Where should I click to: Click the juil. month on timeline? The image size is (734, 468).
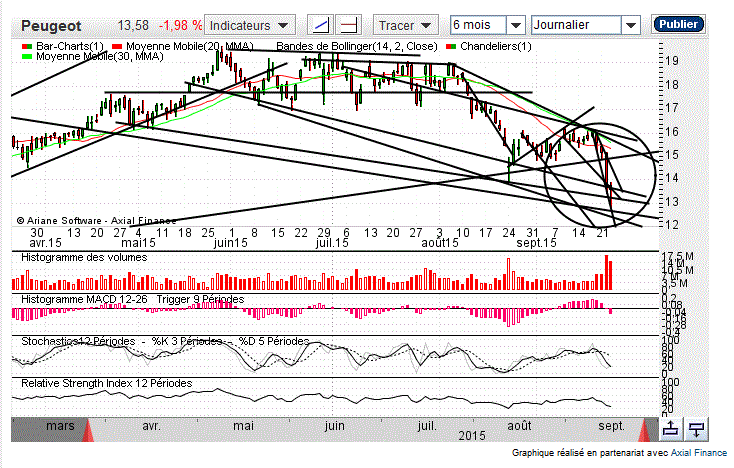coord(427,426)
